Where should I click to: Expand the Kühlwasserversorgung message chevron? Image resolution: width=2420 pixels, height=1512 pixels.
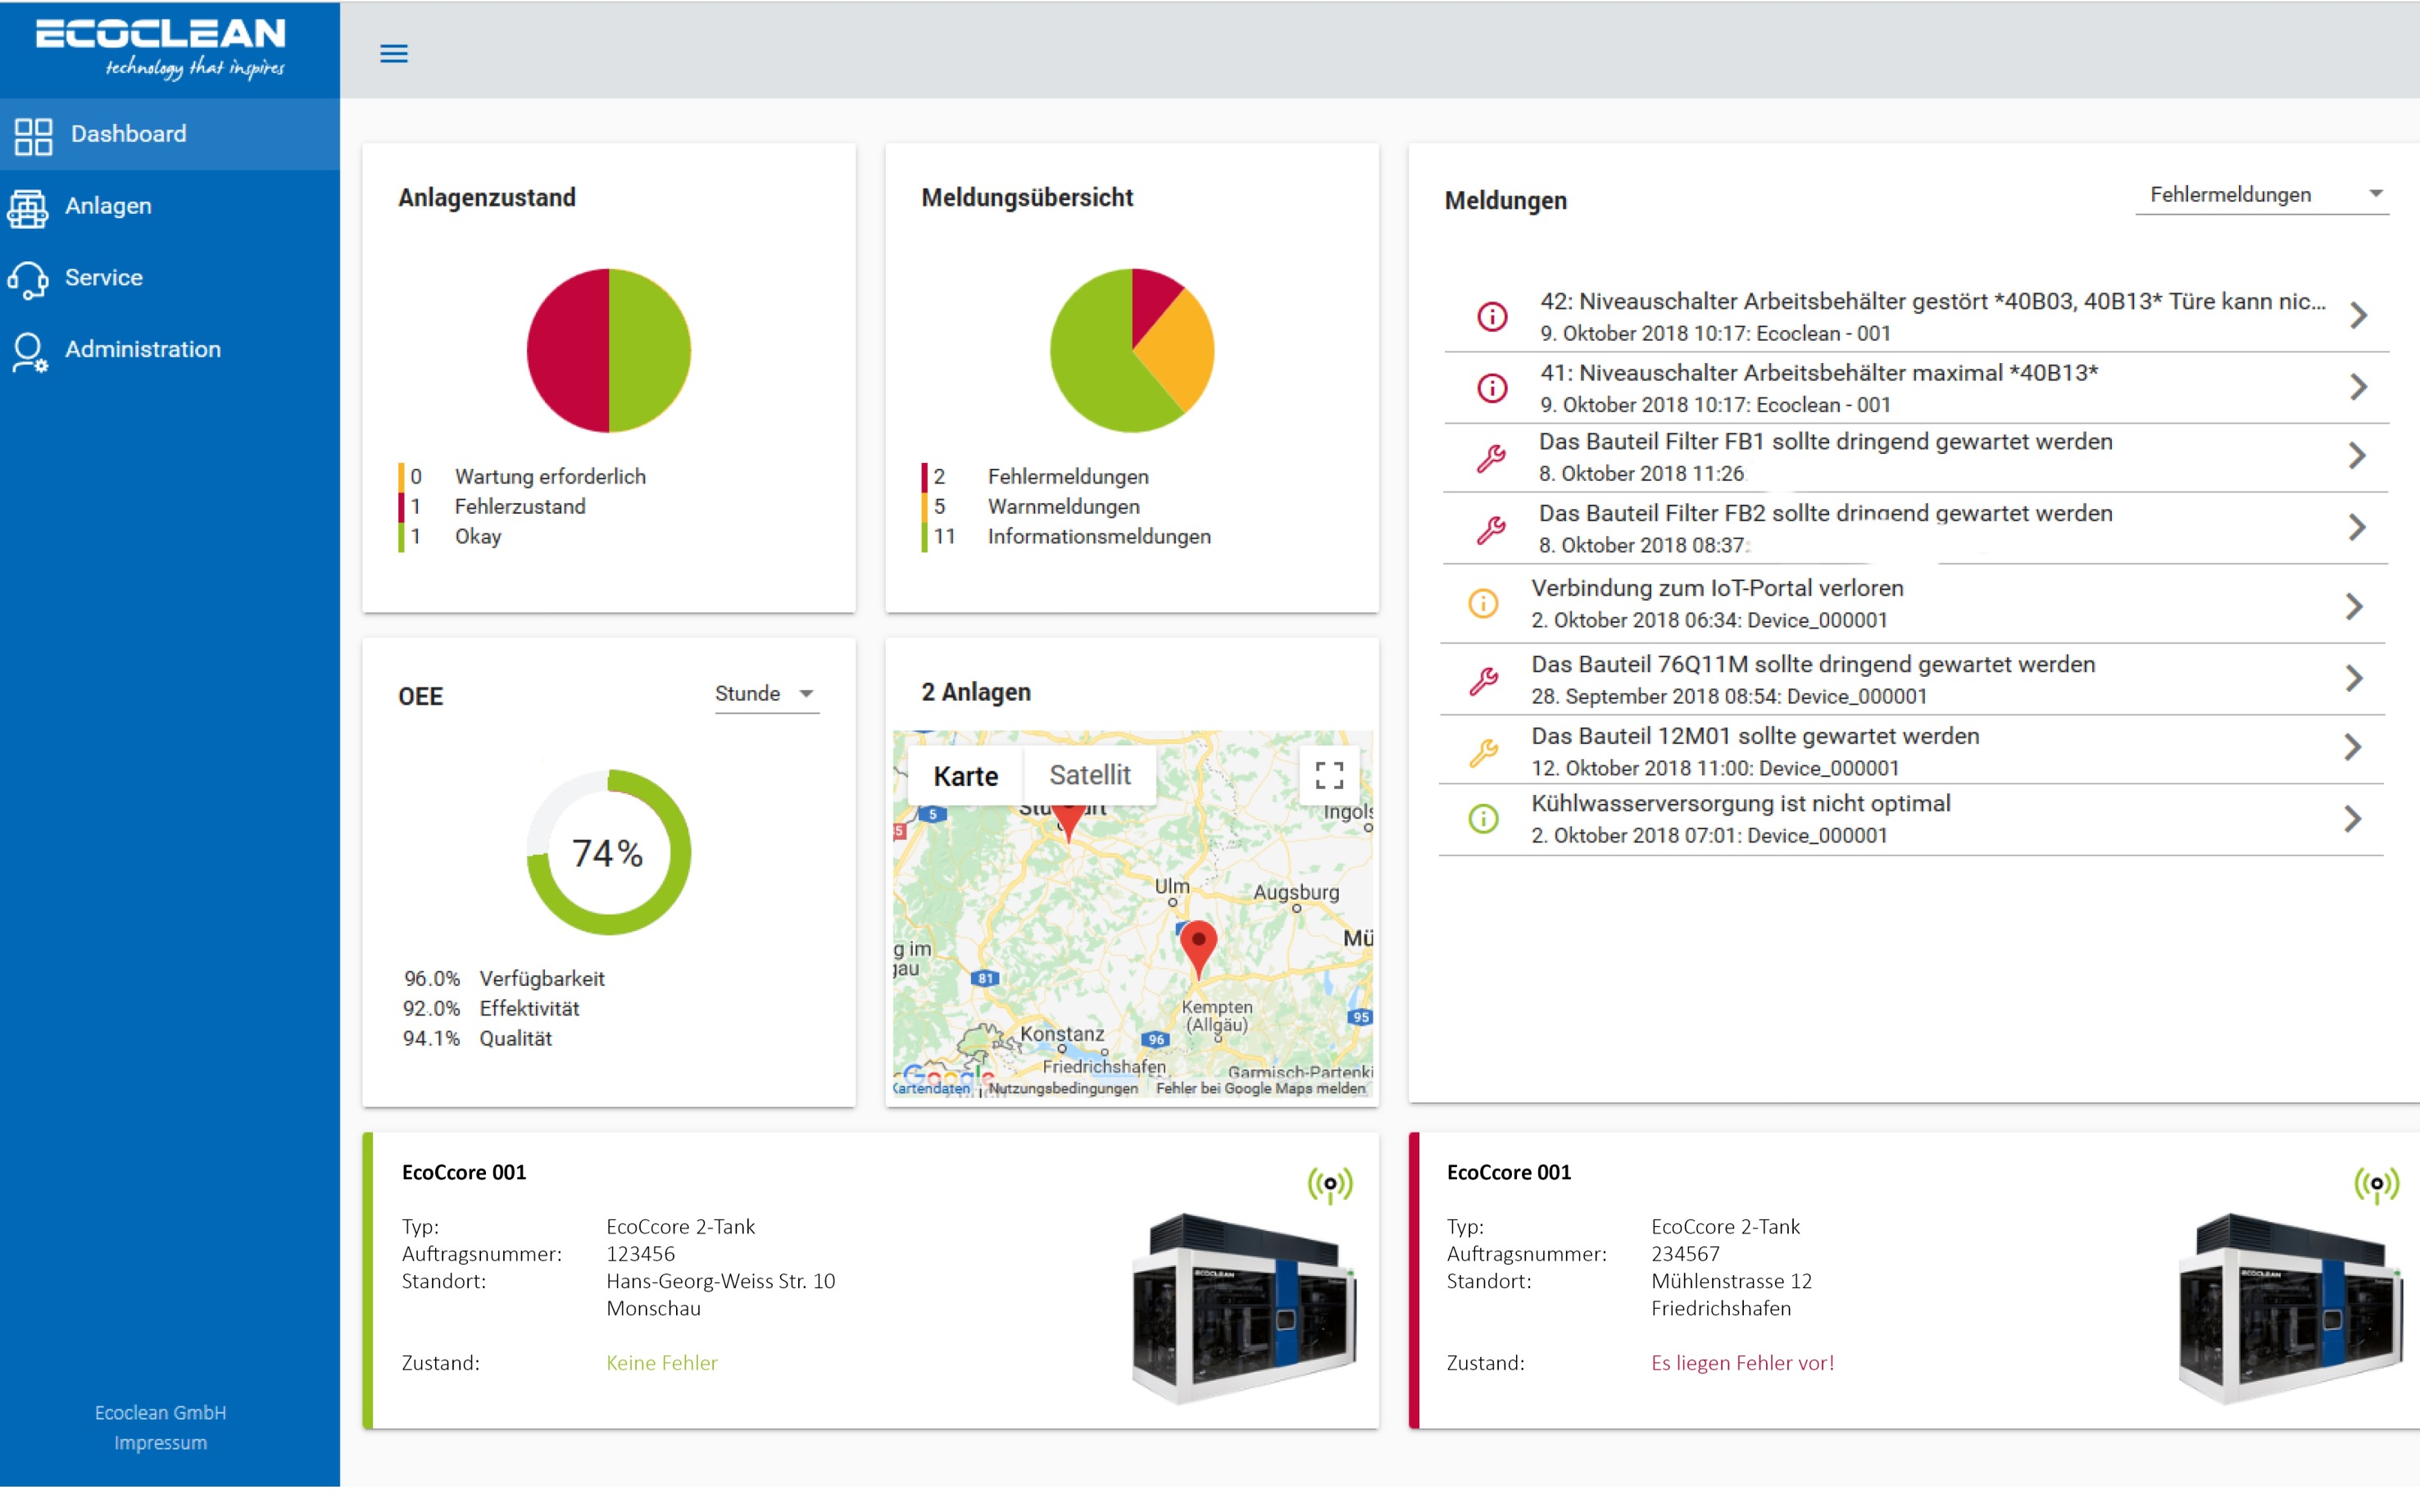click(2353, 819)
